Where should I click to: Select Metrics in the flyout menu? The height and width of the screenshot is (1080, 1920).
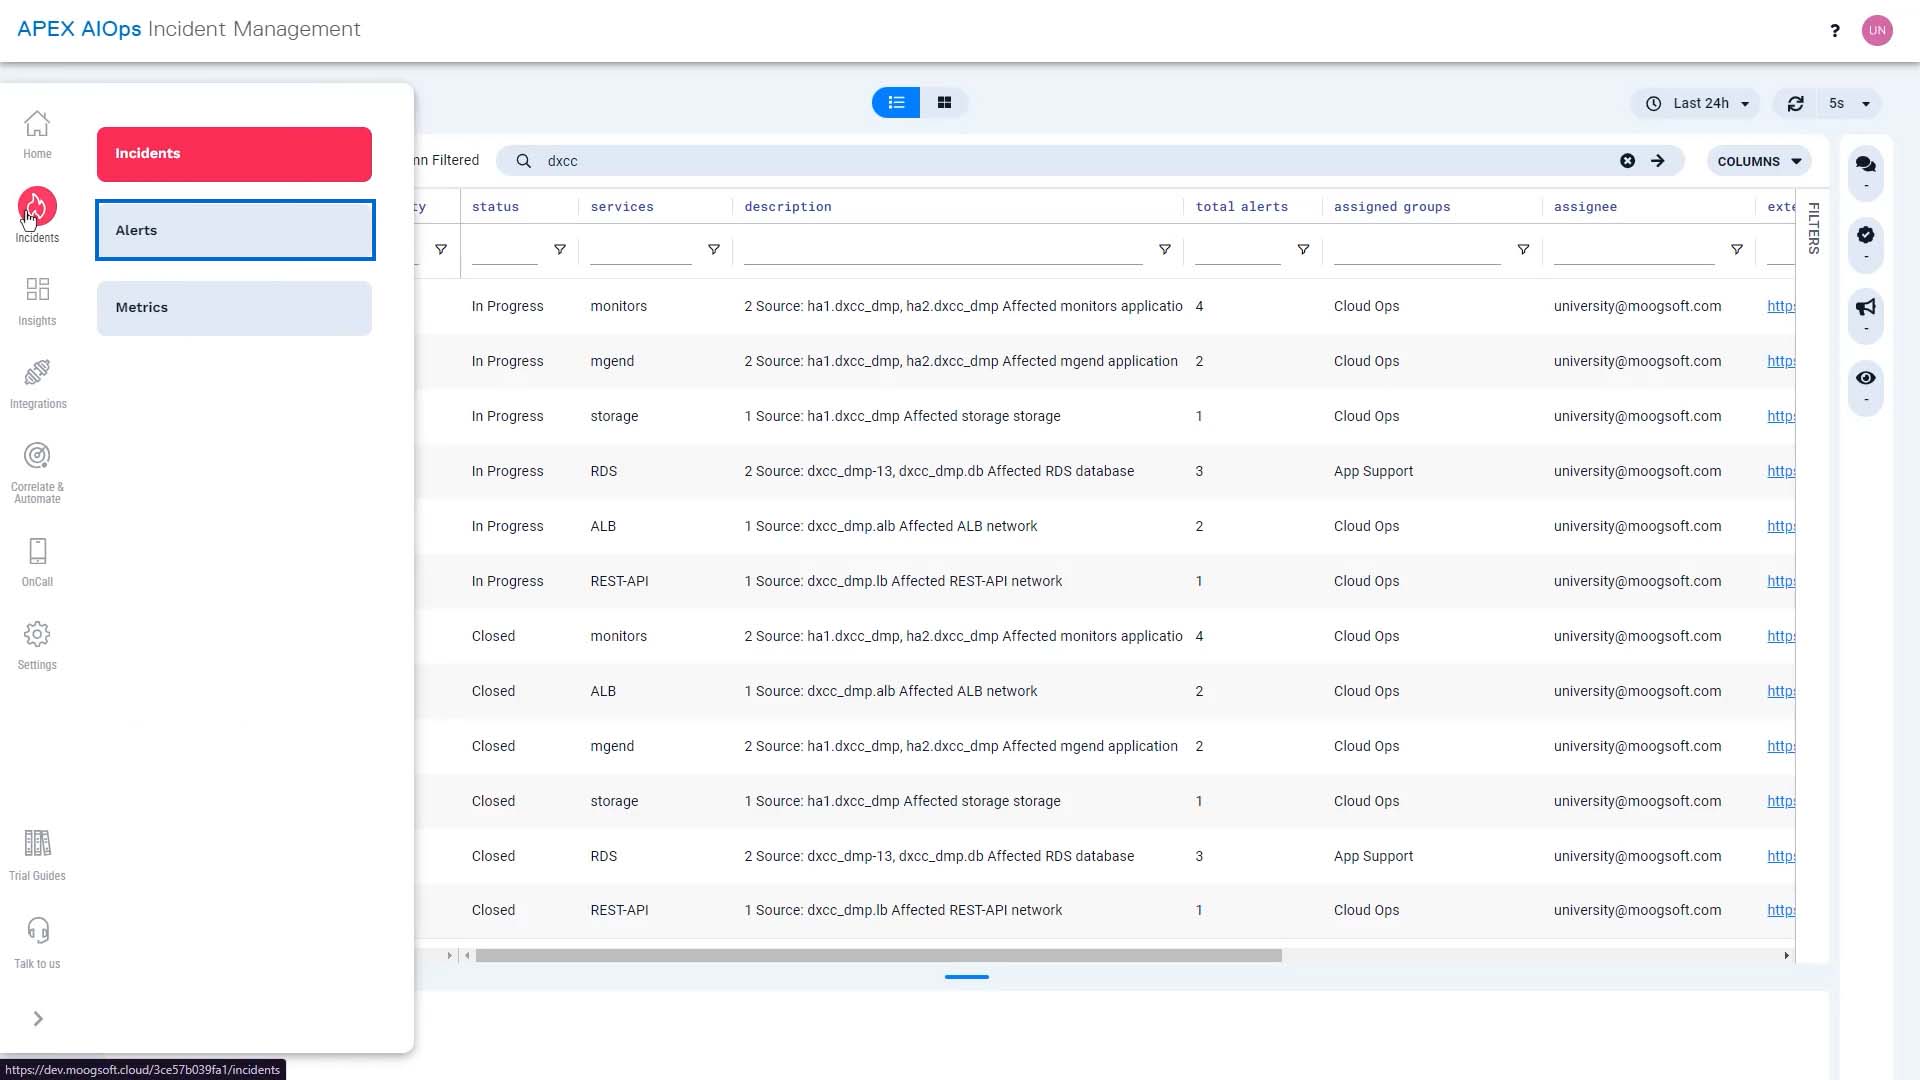pyautogui.click(x=234, y=308)
